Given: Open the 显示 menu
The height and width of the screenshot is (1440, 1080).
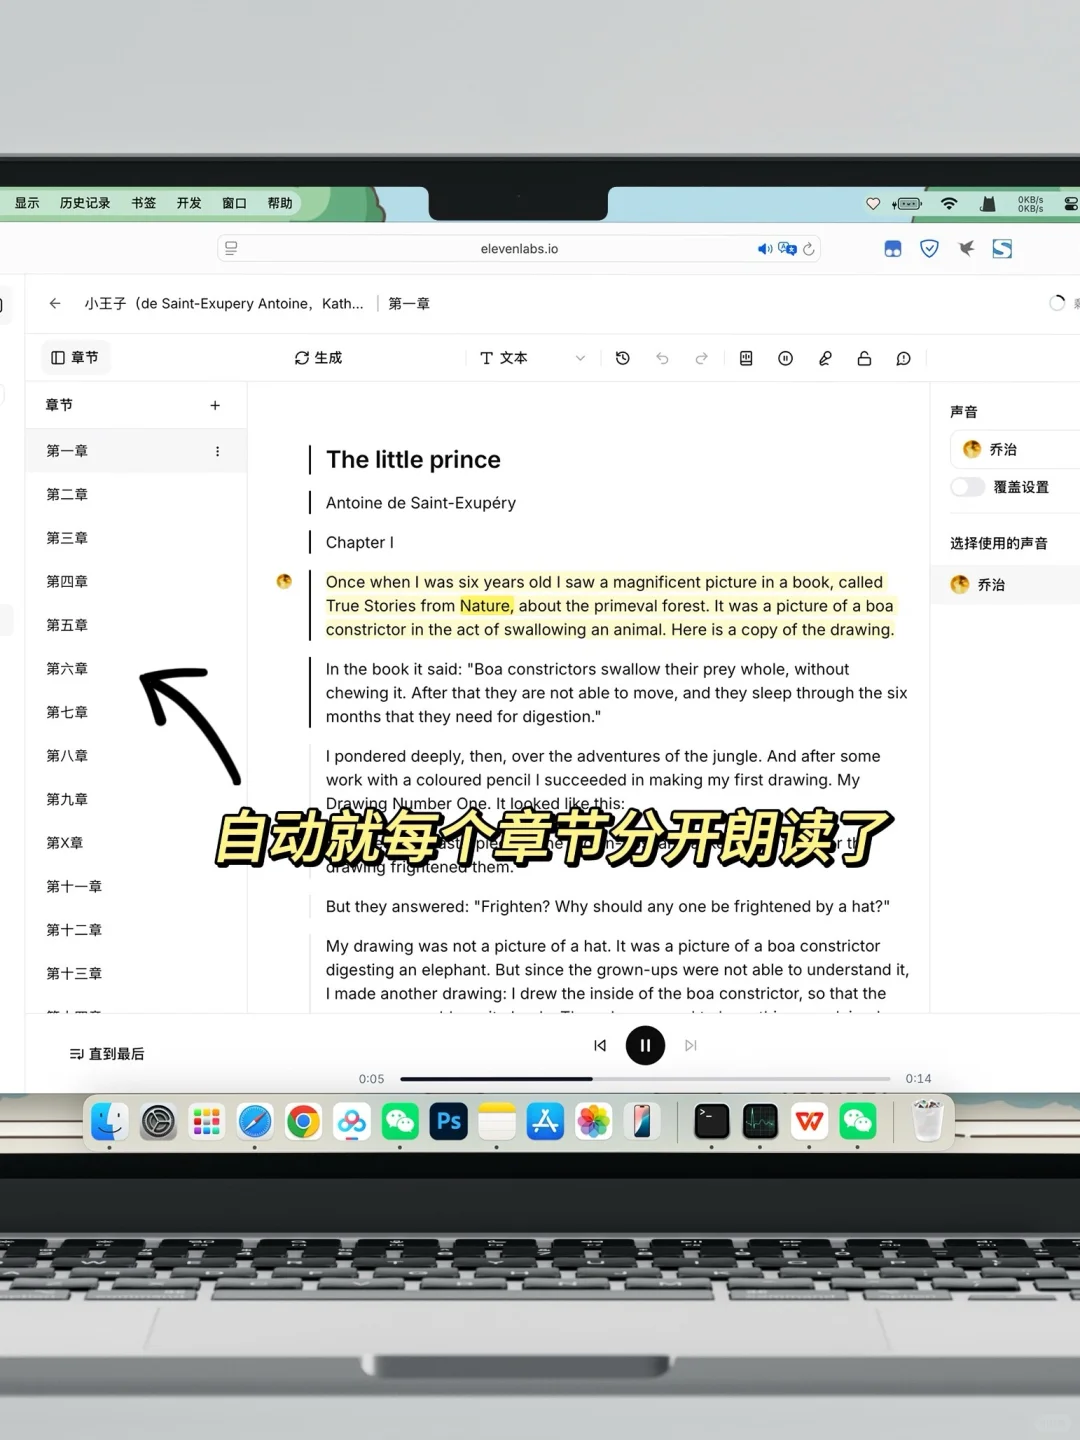Looking at the screenshot, I should 27,203.
